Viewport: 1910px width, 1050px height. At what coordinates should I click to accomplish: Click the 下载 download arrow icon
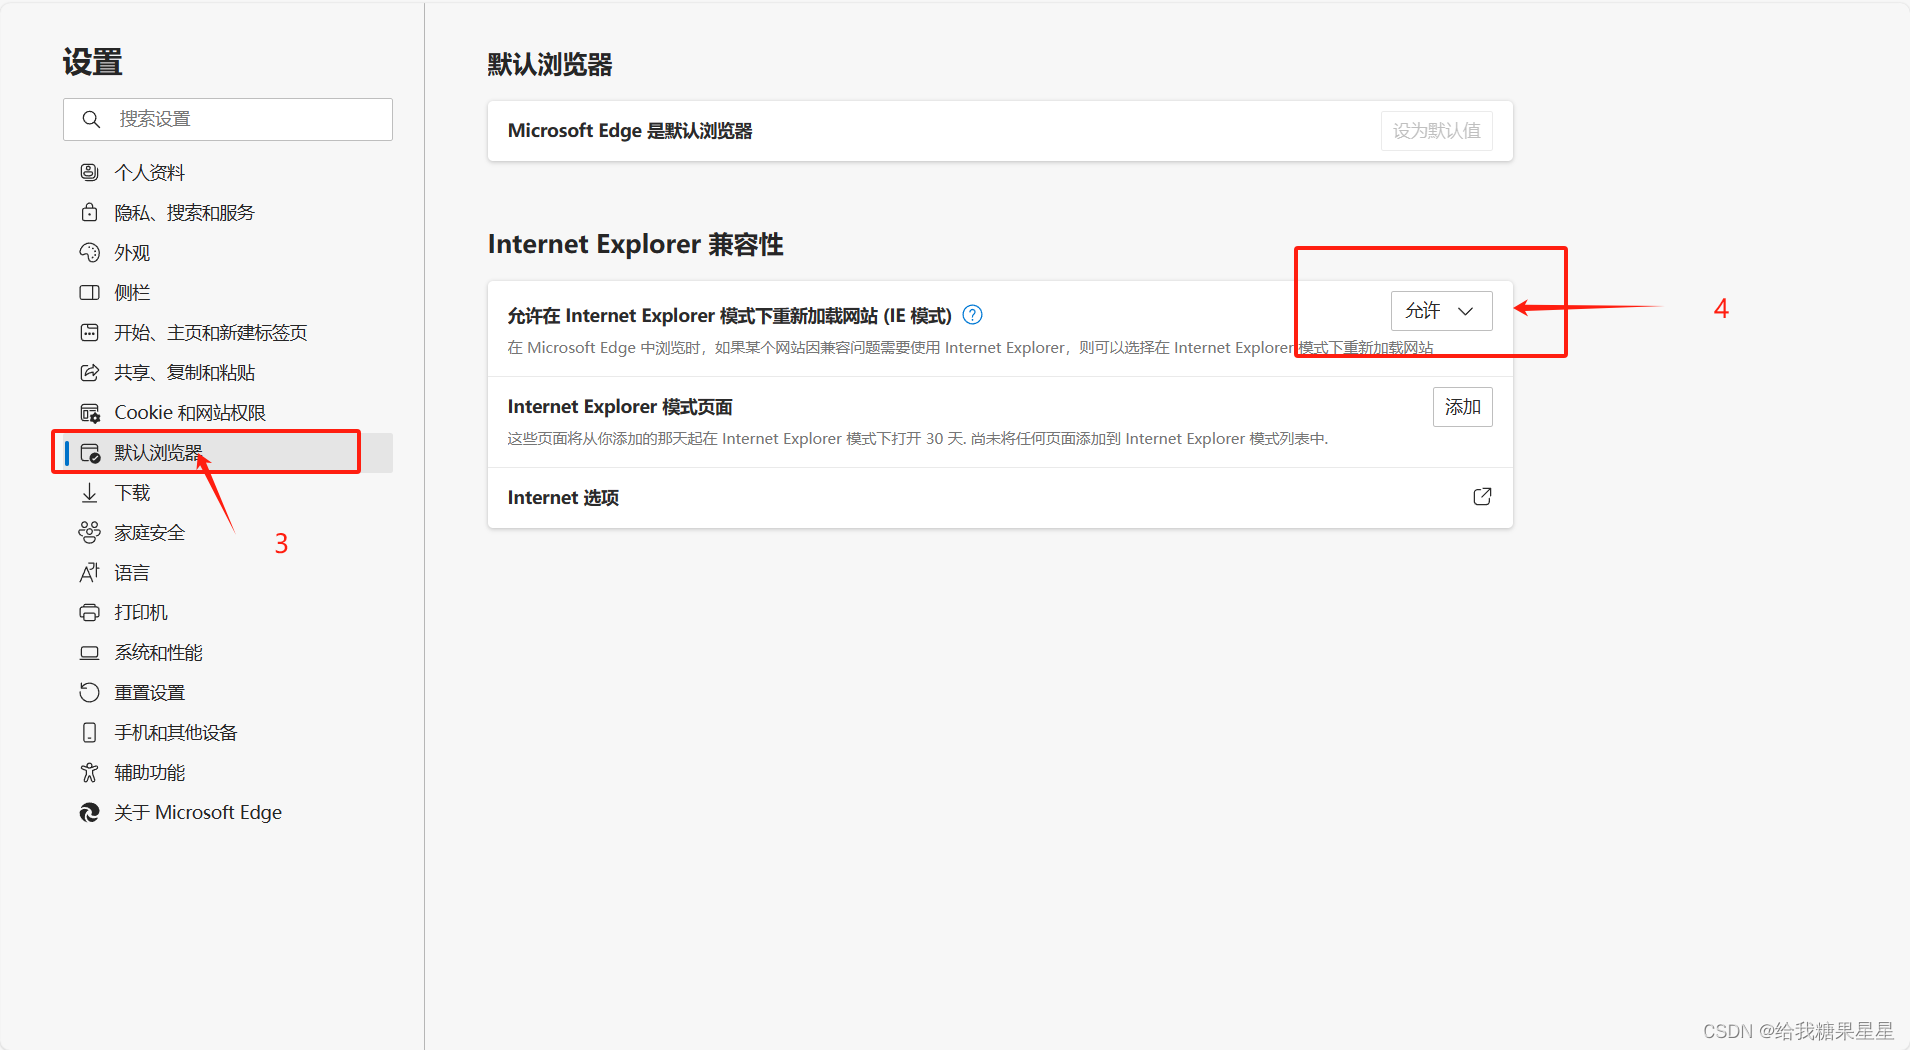(89, 492)
